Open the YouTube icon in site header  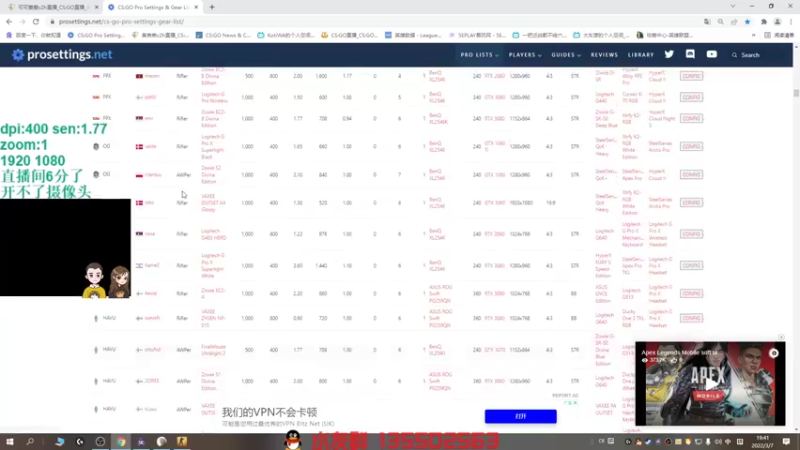click(711, 54)
